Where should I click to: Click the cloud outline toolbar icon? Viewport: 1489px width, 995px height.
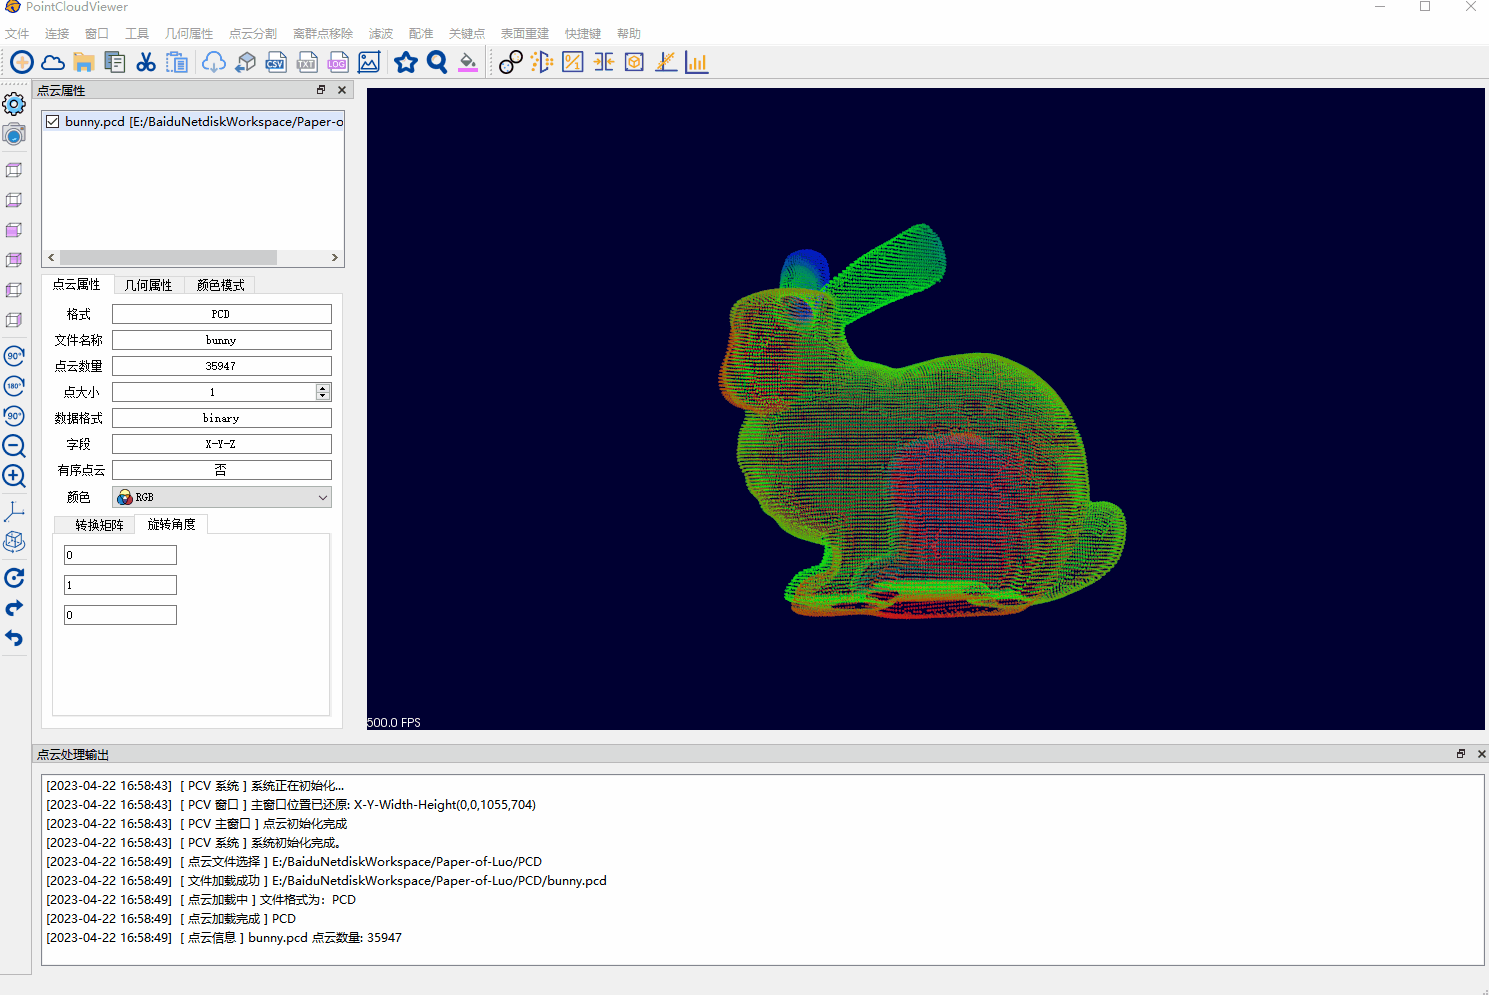click(x=53, y=63)
